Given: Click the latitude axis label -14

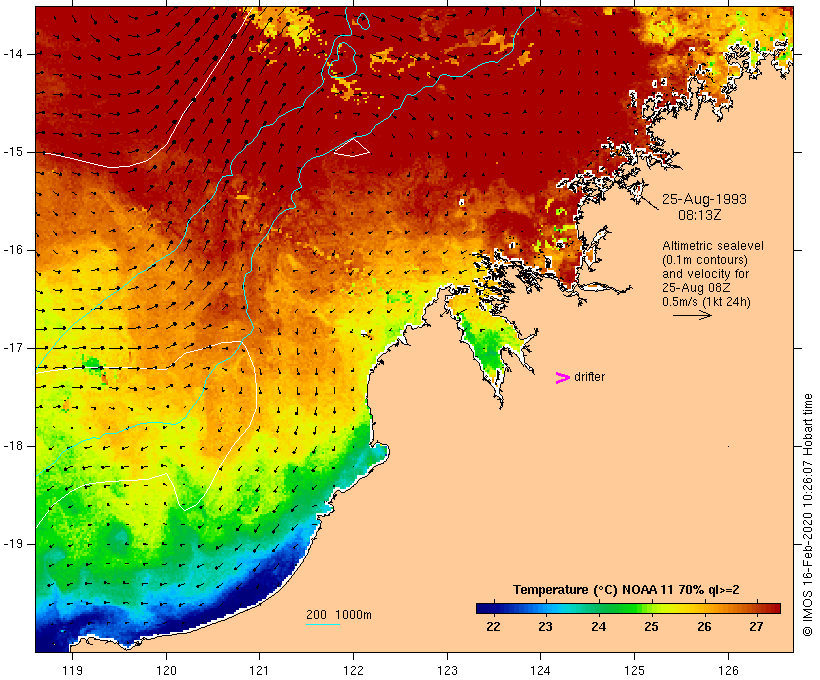Looking at the screenshot, I should pyautogui.click(x=13, y=54).
